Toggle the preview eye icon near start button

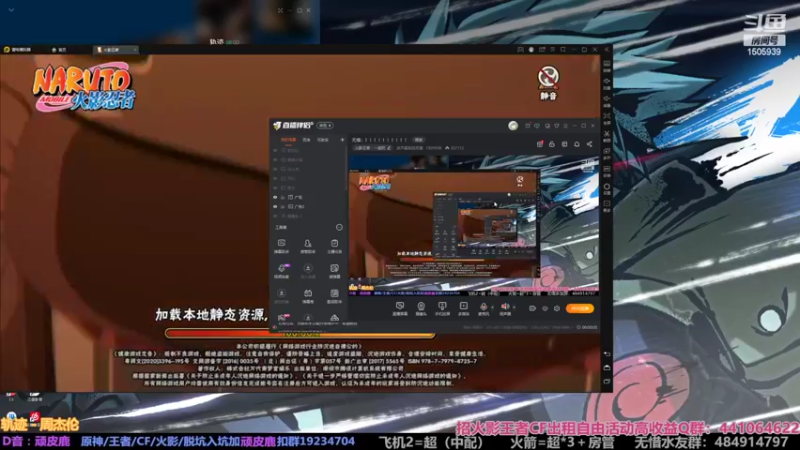pos(545,308)
